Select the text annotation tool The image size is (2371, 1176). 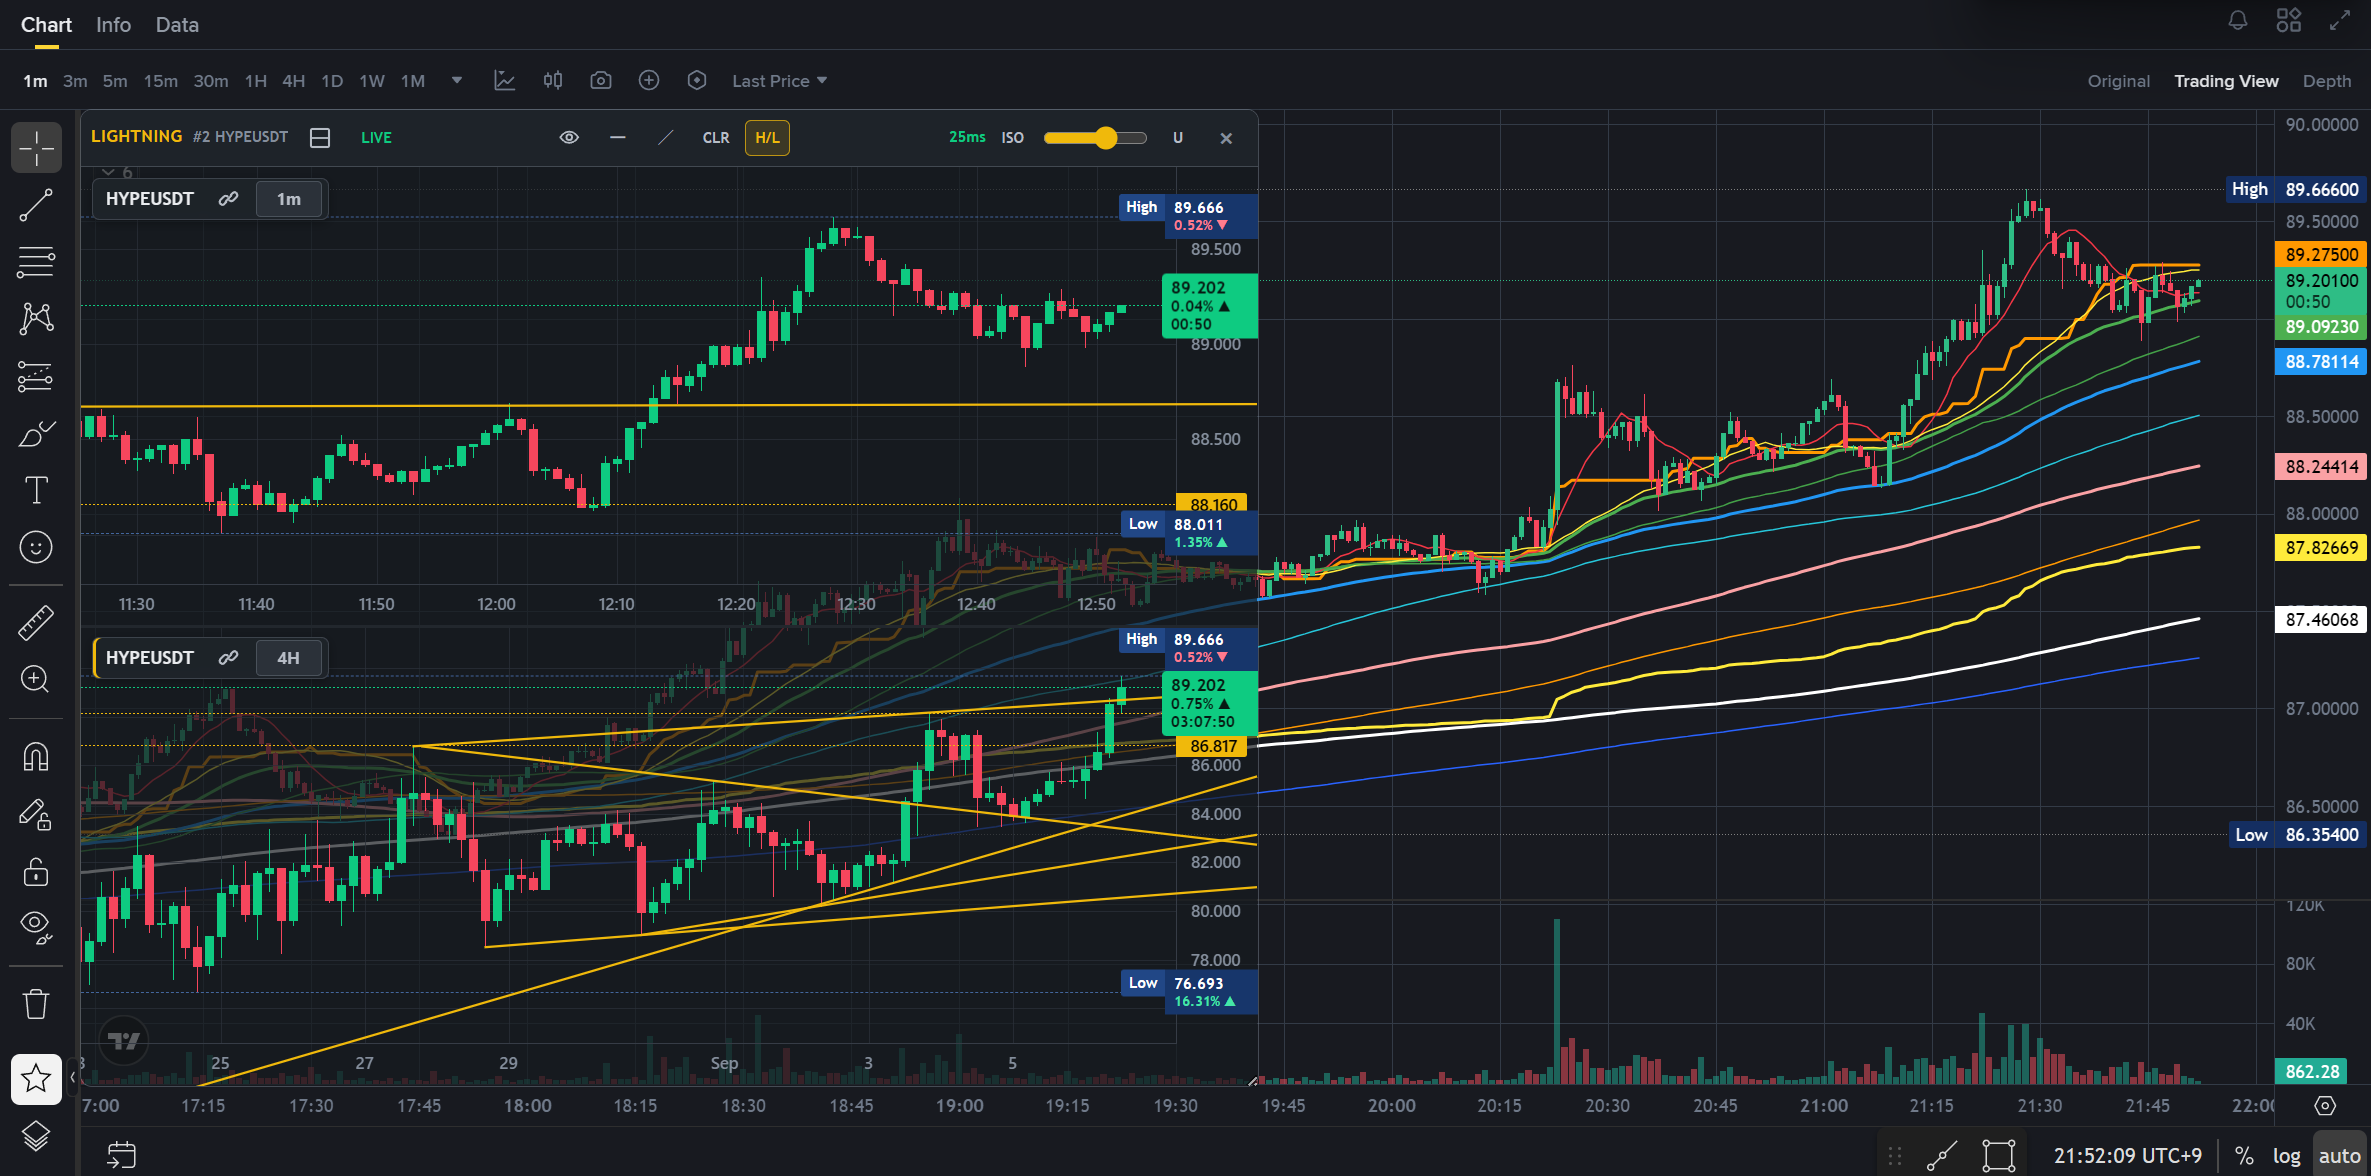[x=36, y=490]
